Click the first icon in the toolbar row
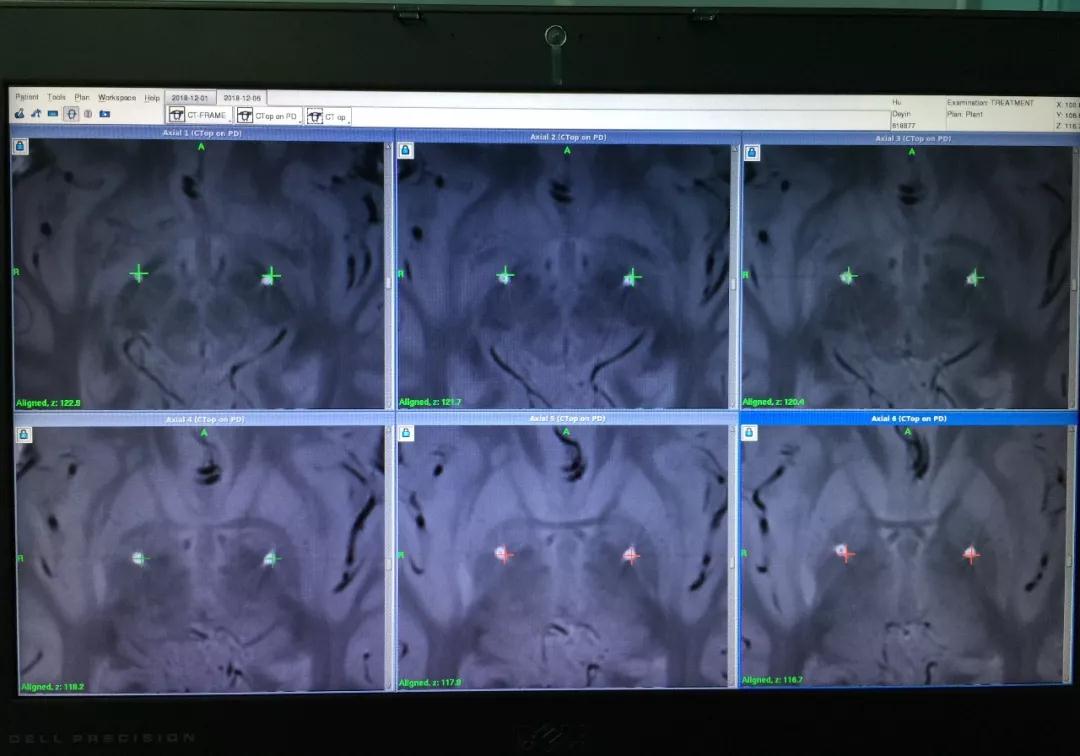 (20, 114)
